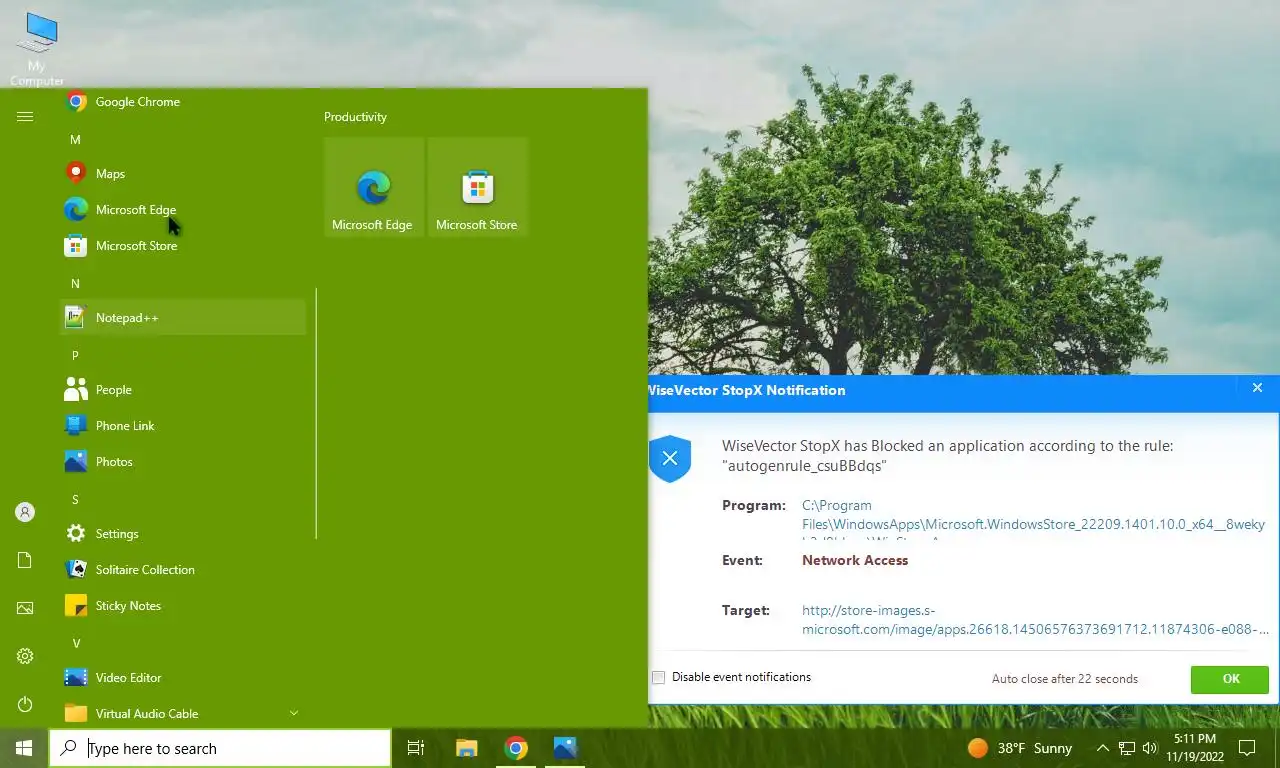Open Chrome from the taskbar
Screen dimensions: 1280x768
(x=516, y=748)
